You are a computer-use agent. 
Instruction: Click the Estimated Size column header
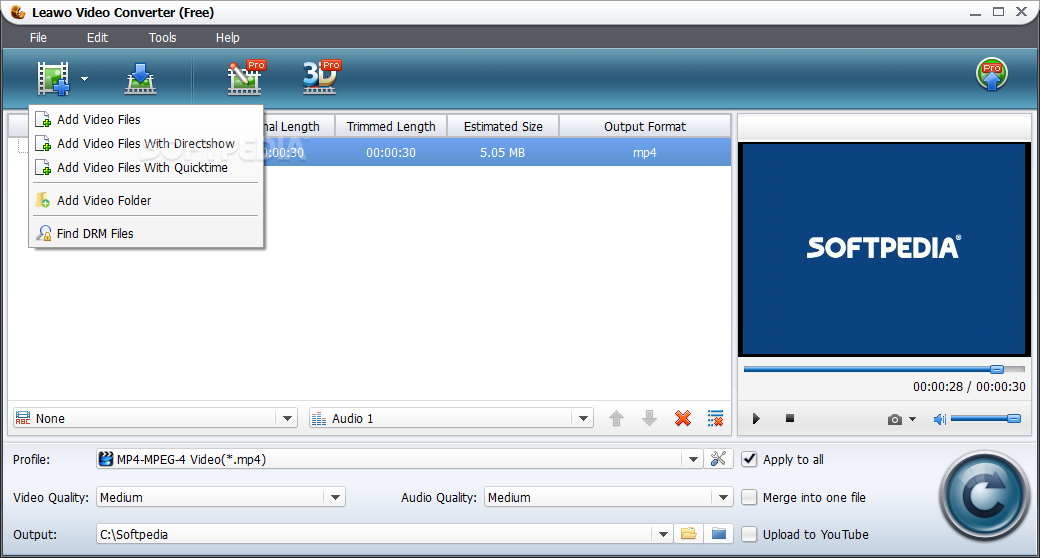(x=503, y=126)
